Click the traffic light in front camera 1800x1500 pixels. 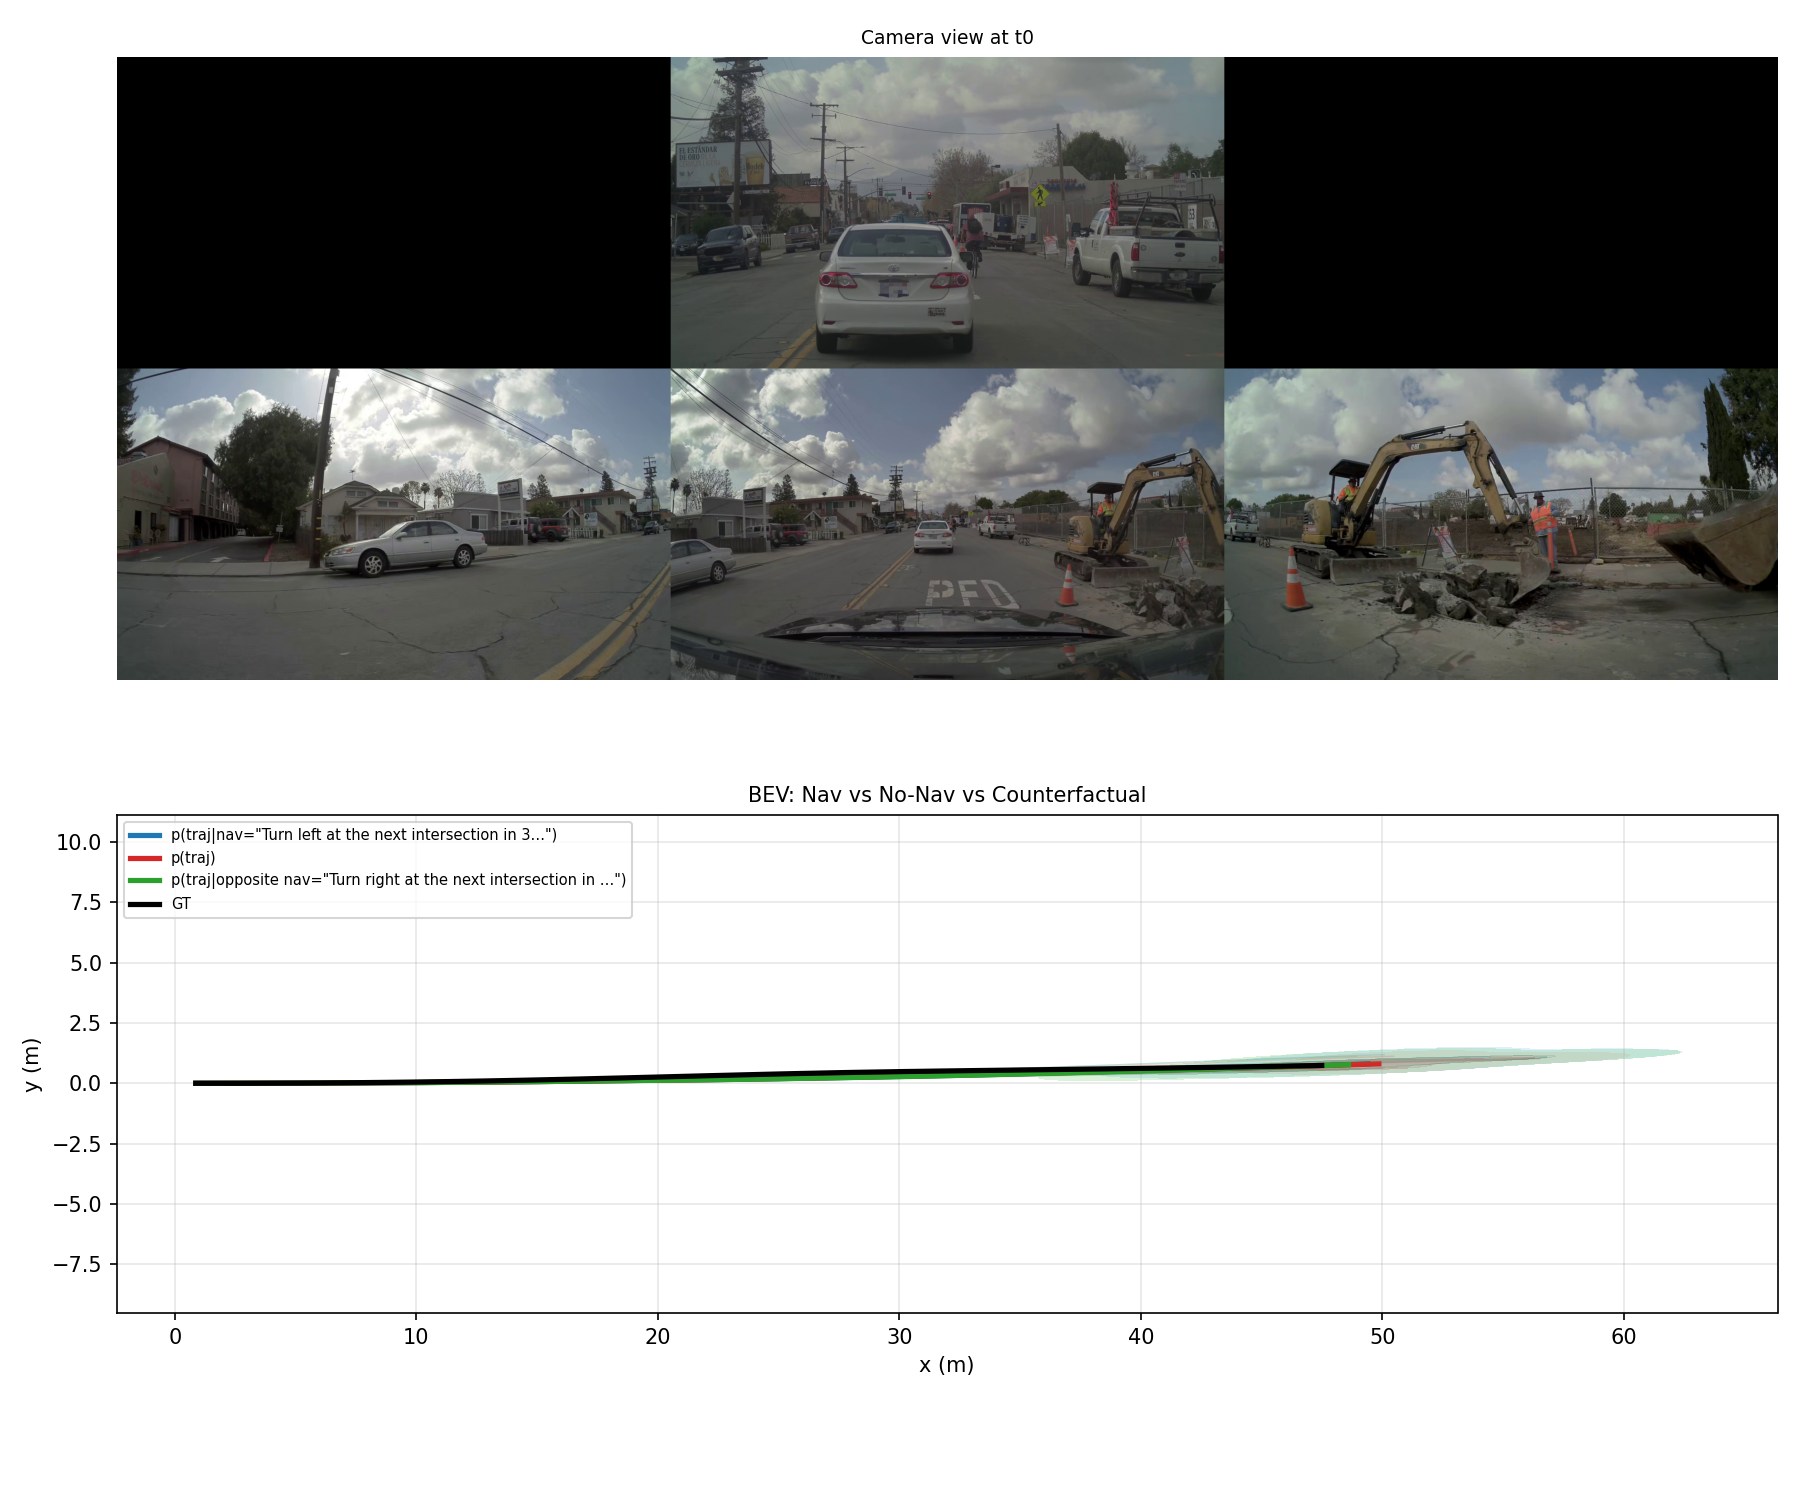[910, 193]
